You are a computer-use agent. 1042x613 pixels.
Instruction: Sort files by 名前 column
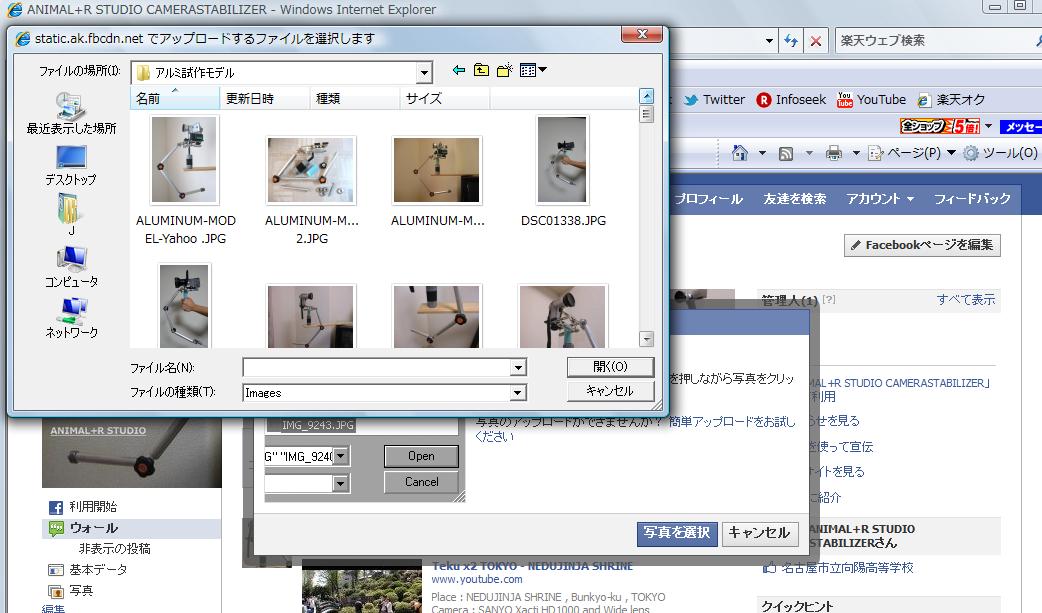click(175, 98)
